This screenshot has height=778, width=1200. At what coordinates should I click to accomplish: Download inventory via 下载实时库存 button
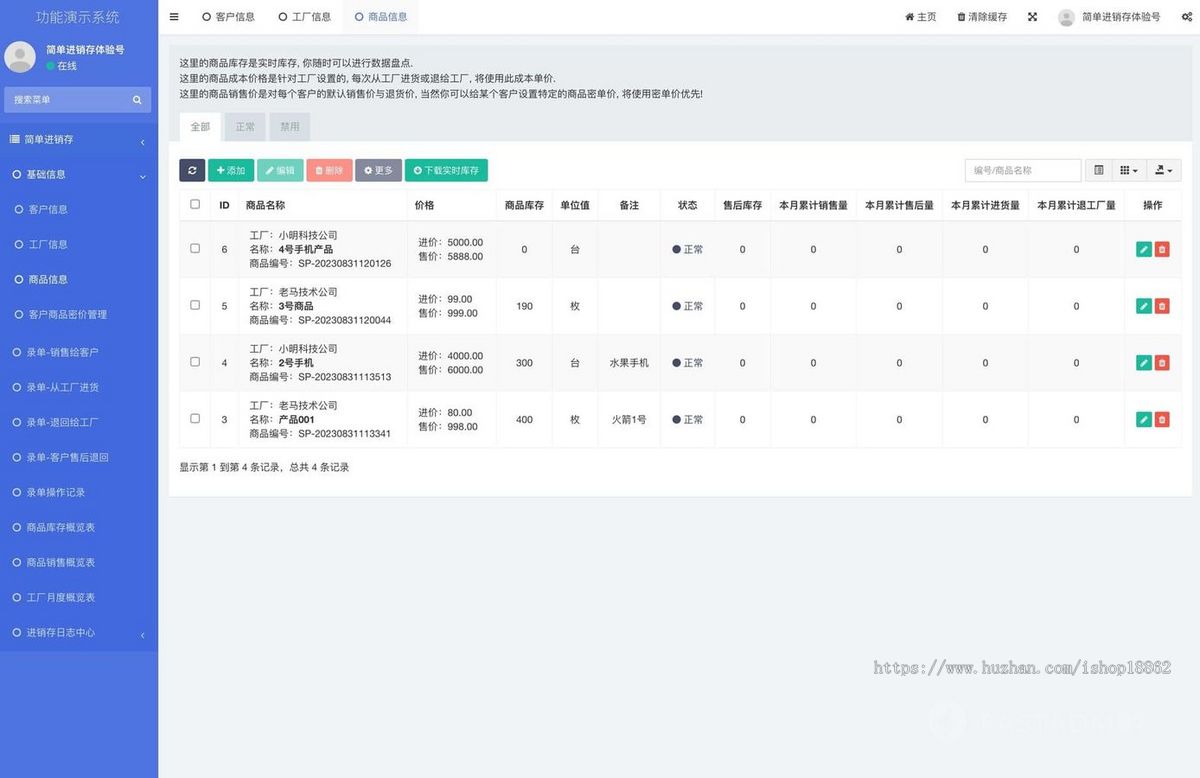tap(445, 170)
